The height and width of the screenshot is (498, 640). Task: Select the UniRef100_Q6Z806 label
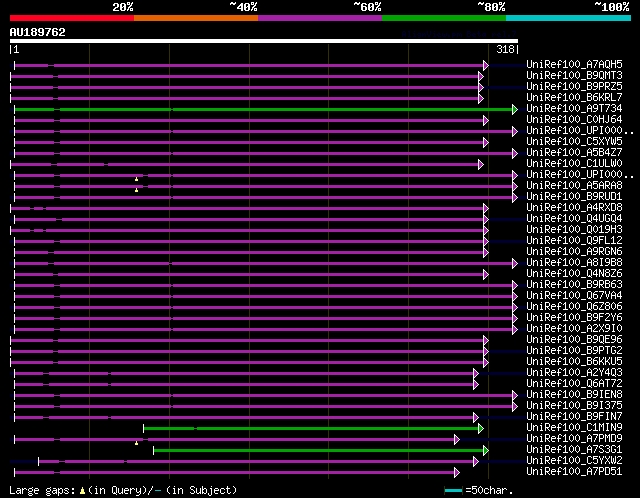[x=574, y=307]
